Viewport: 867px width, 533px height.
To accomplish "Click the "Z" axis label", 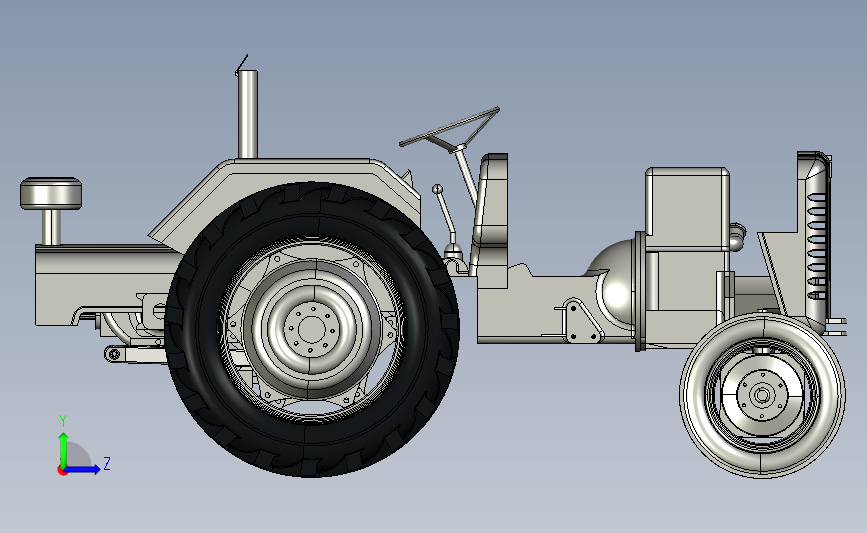I will (107, 463).
